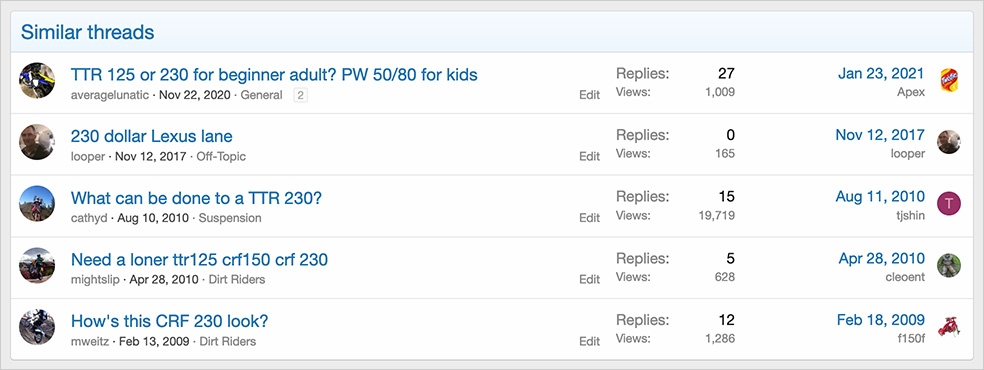Open Apex's Twistie avatar on the right
984x370 pixels.
coord(949,80)
